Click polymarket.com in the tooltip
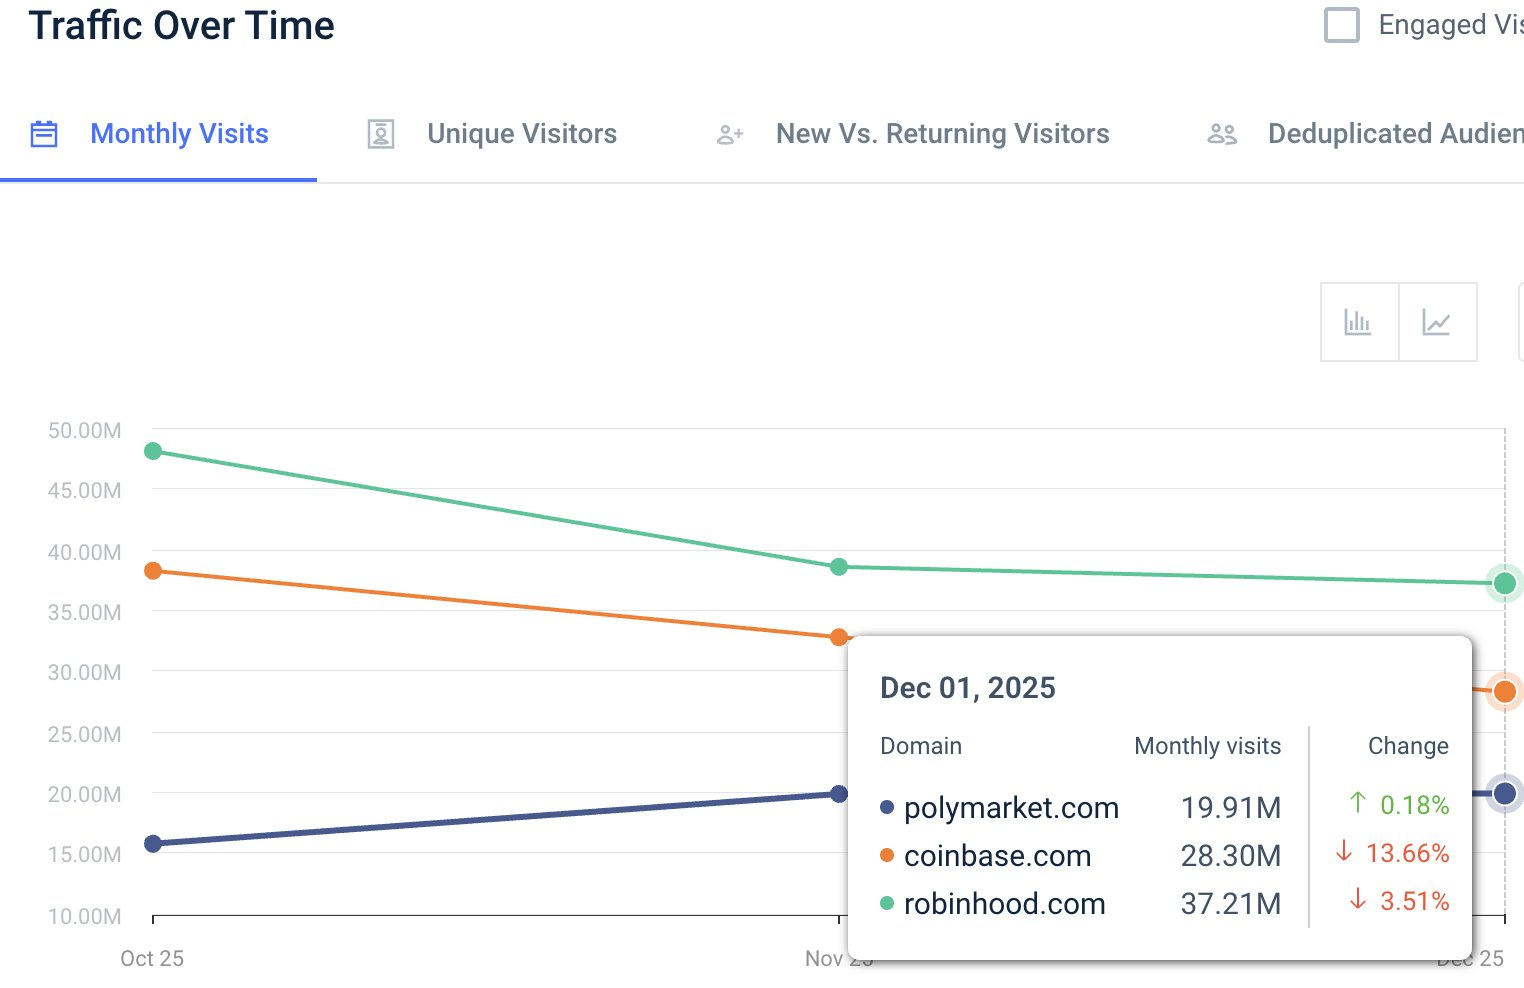This screenshot has height=988, width=1524. click(x=1010, y=808)
